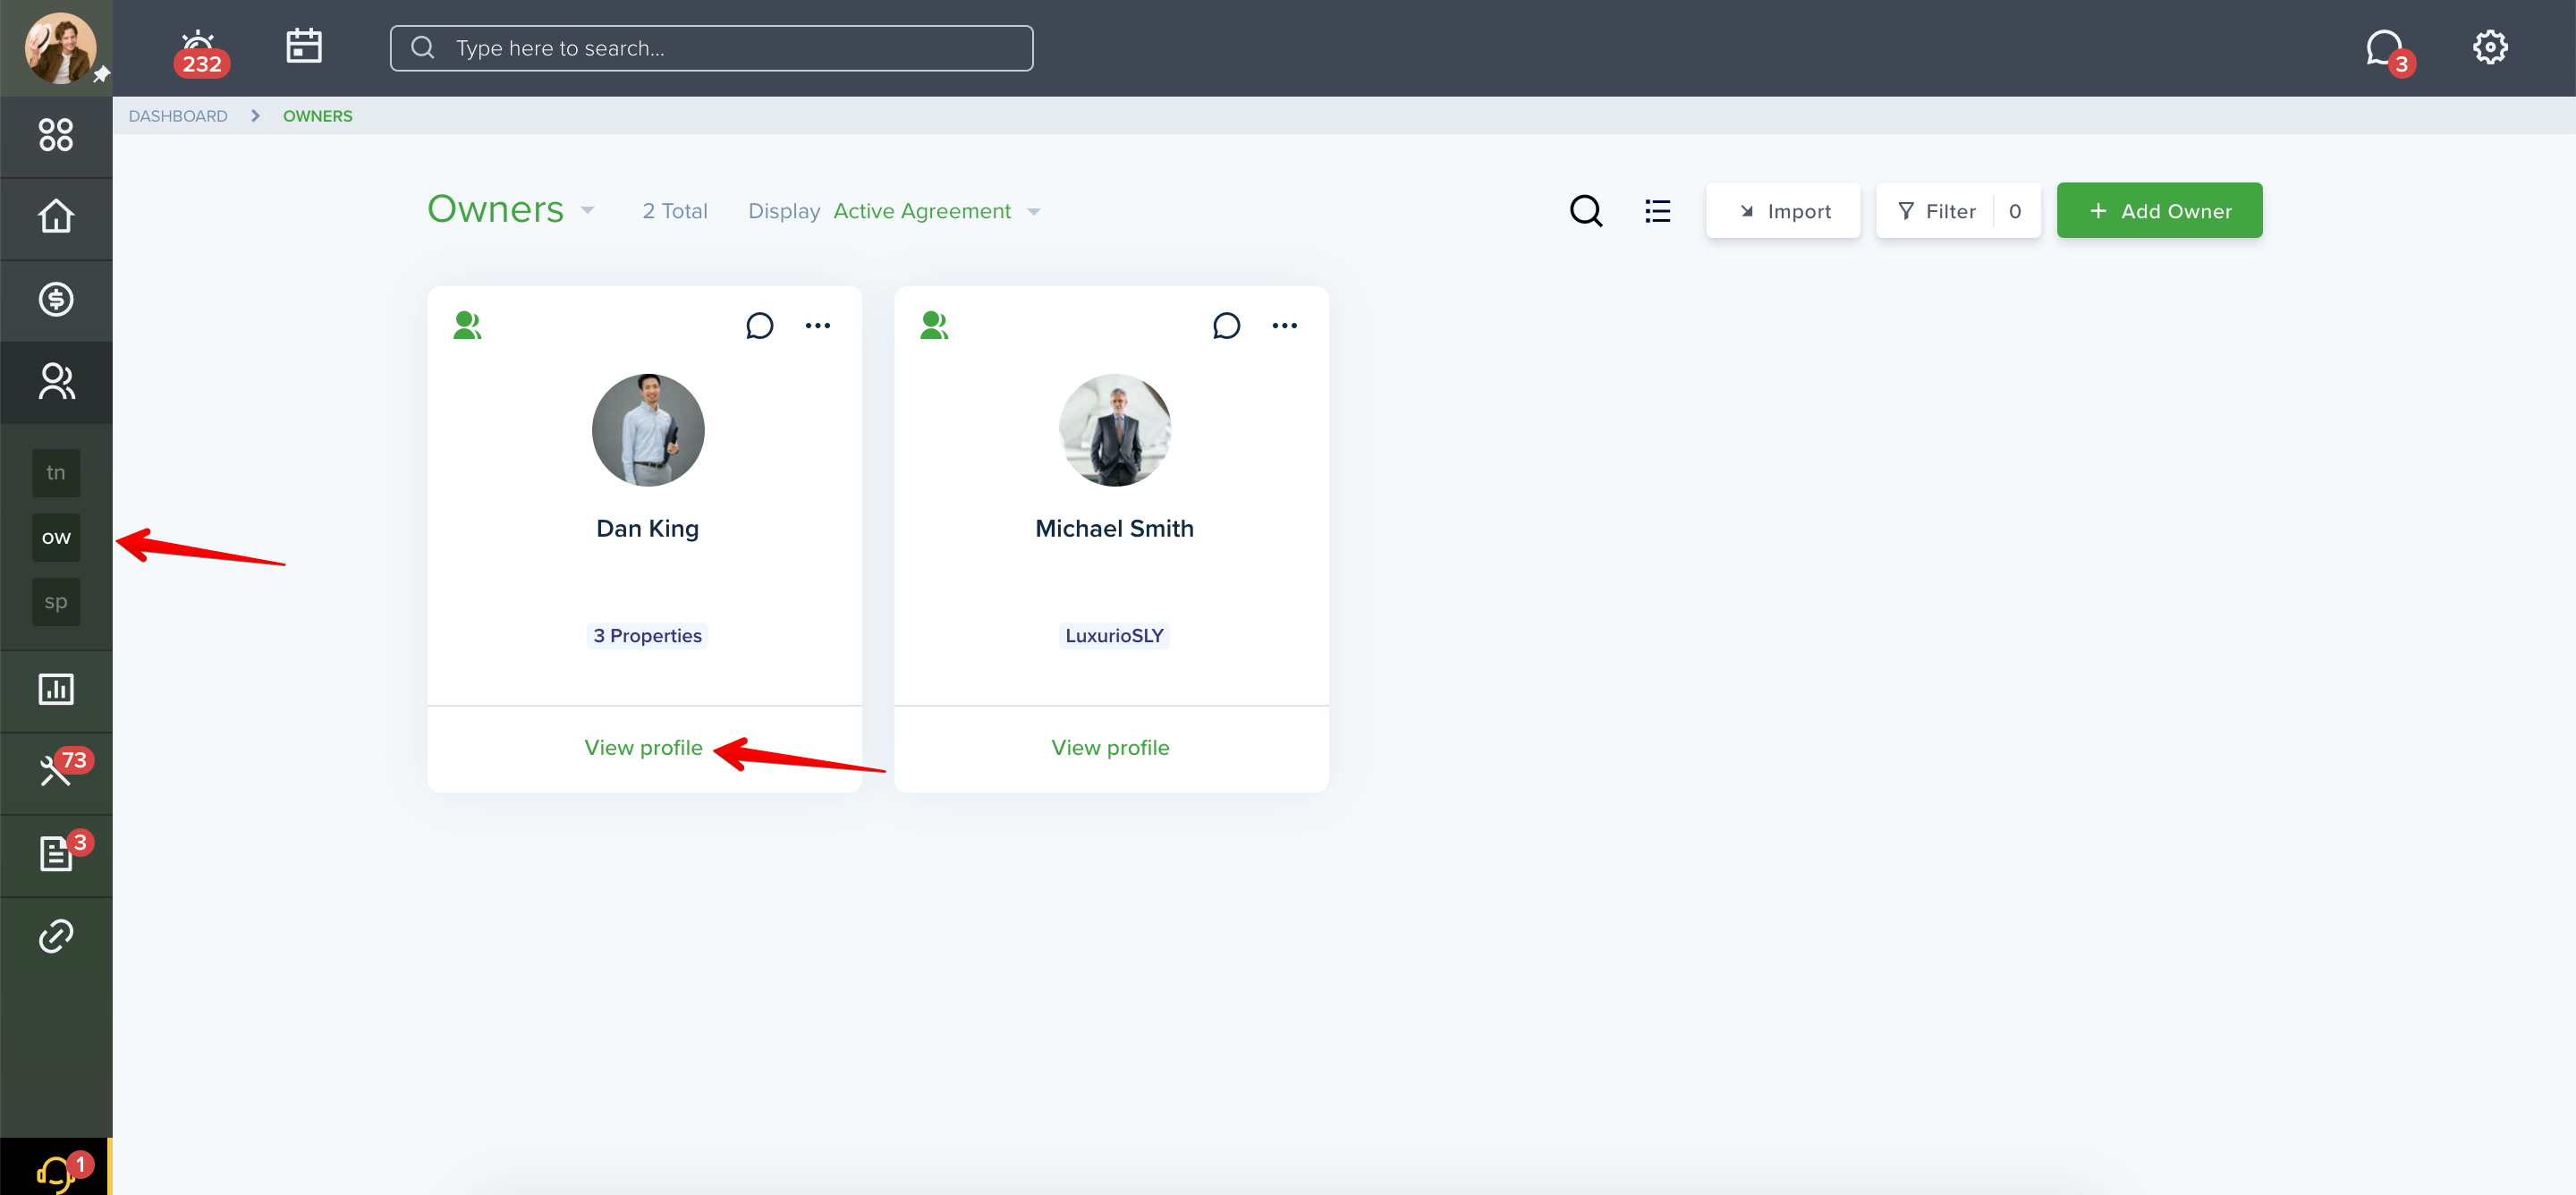Open the accounting dollar icon in sidebar
Viewport: 2576px width, 1195px height.
pyautogui.click(x=56, y=299)
